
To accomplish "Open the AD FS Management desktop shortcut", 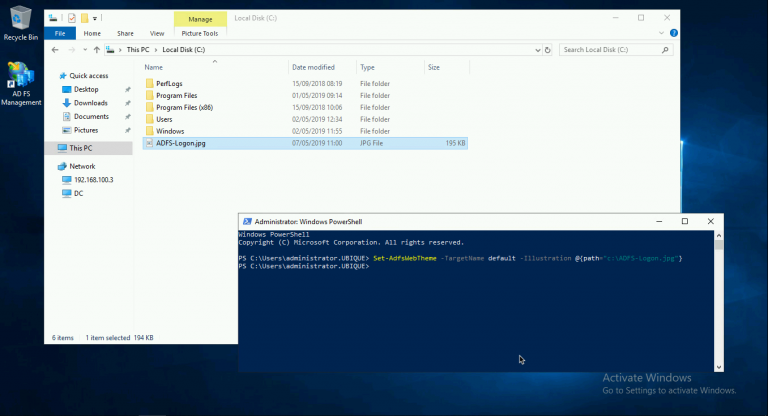I will click(21, 84).
